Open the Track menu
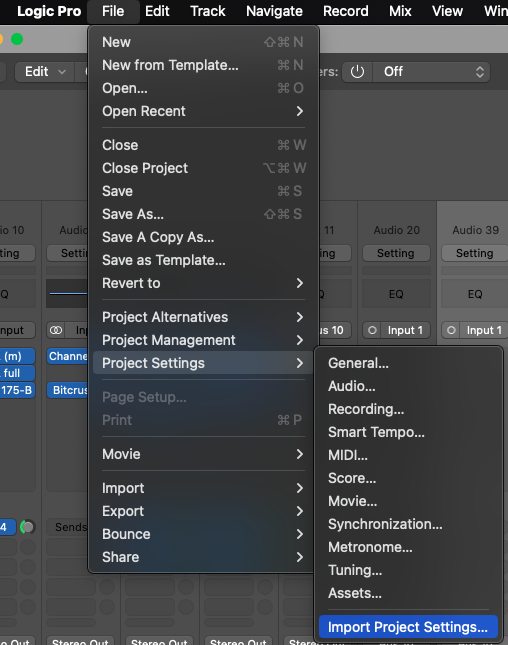 point(208,11)
